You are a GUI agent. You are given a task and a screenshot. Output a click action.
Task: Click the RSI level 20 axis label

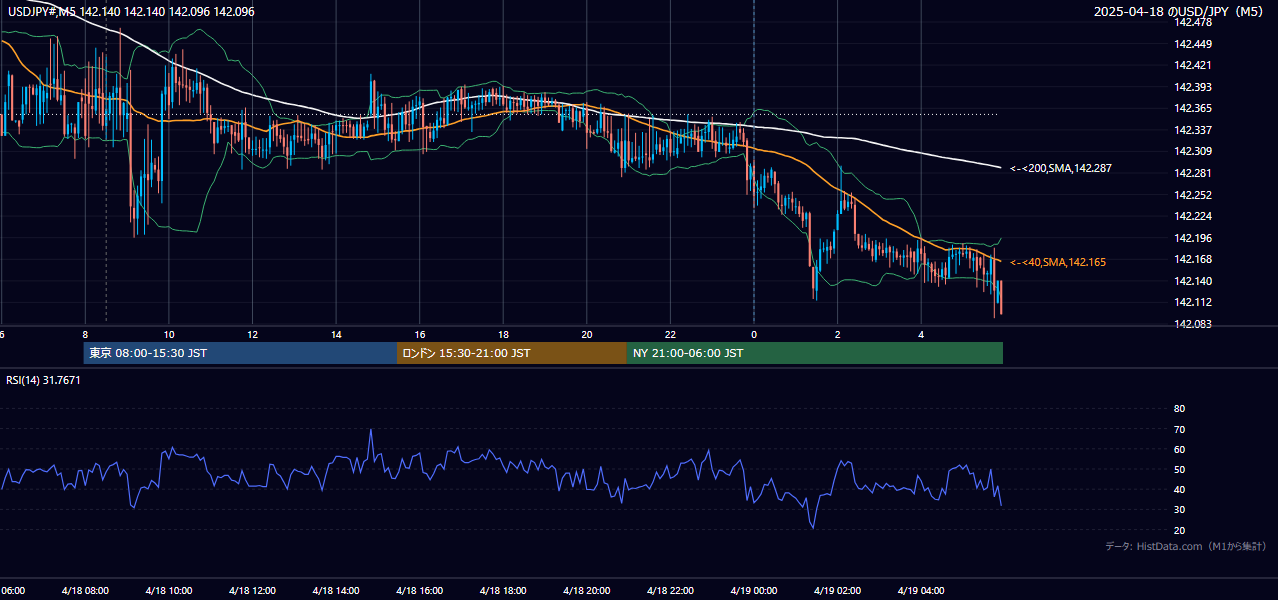click(1179, 530)
